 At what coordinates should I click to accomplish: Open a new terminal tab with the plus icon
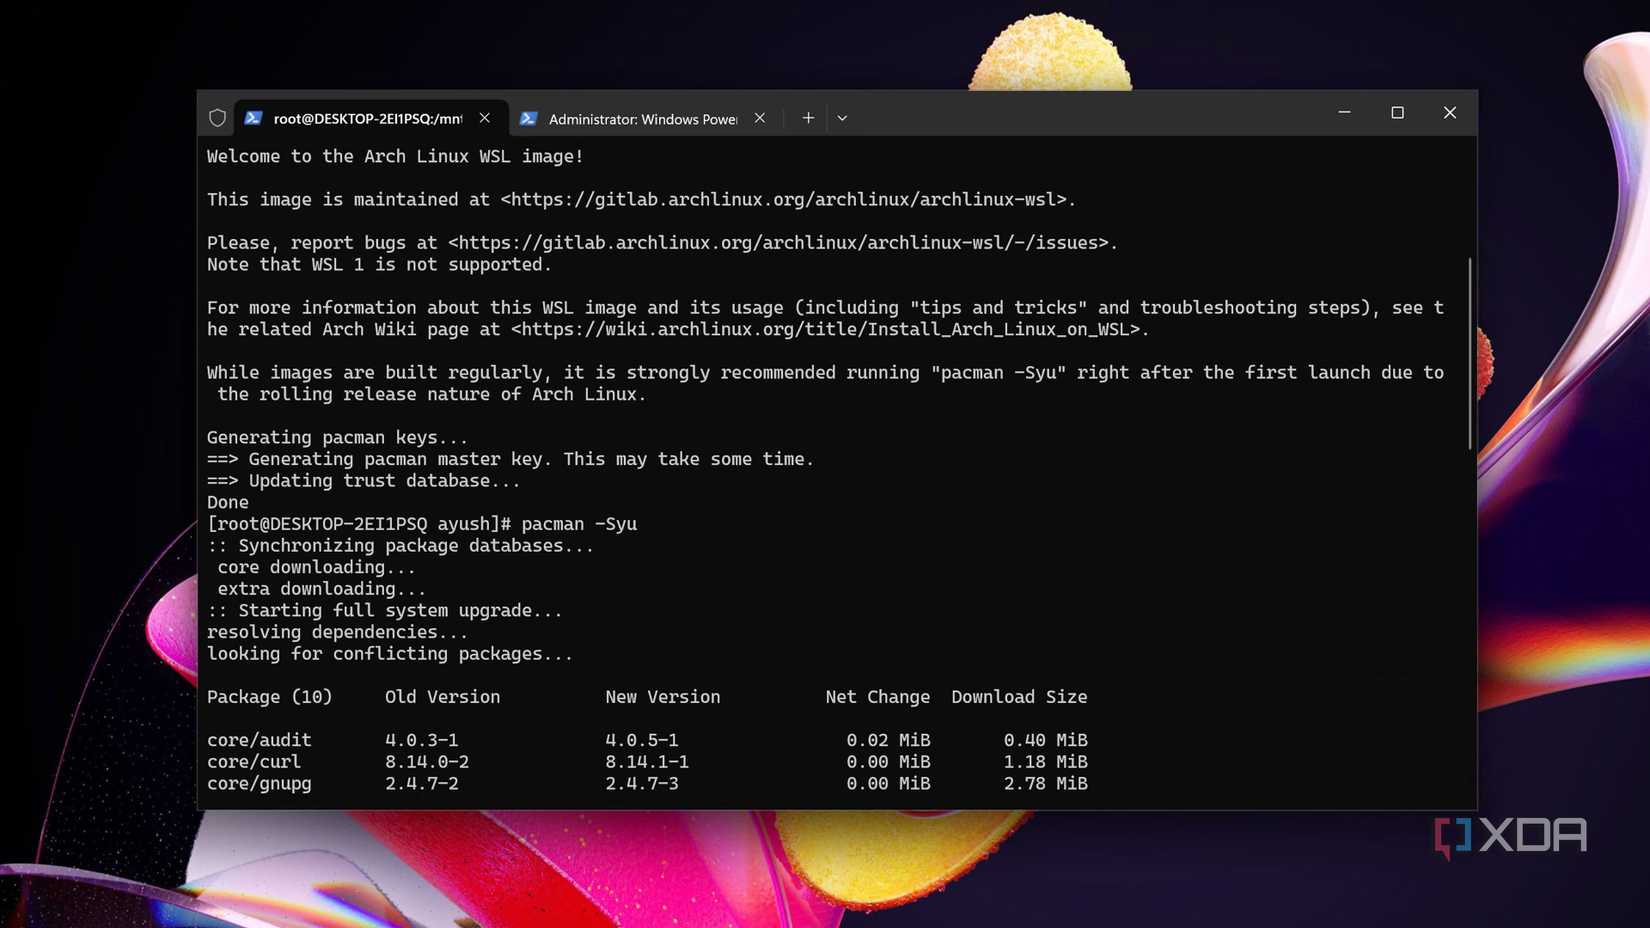(807, 117)
